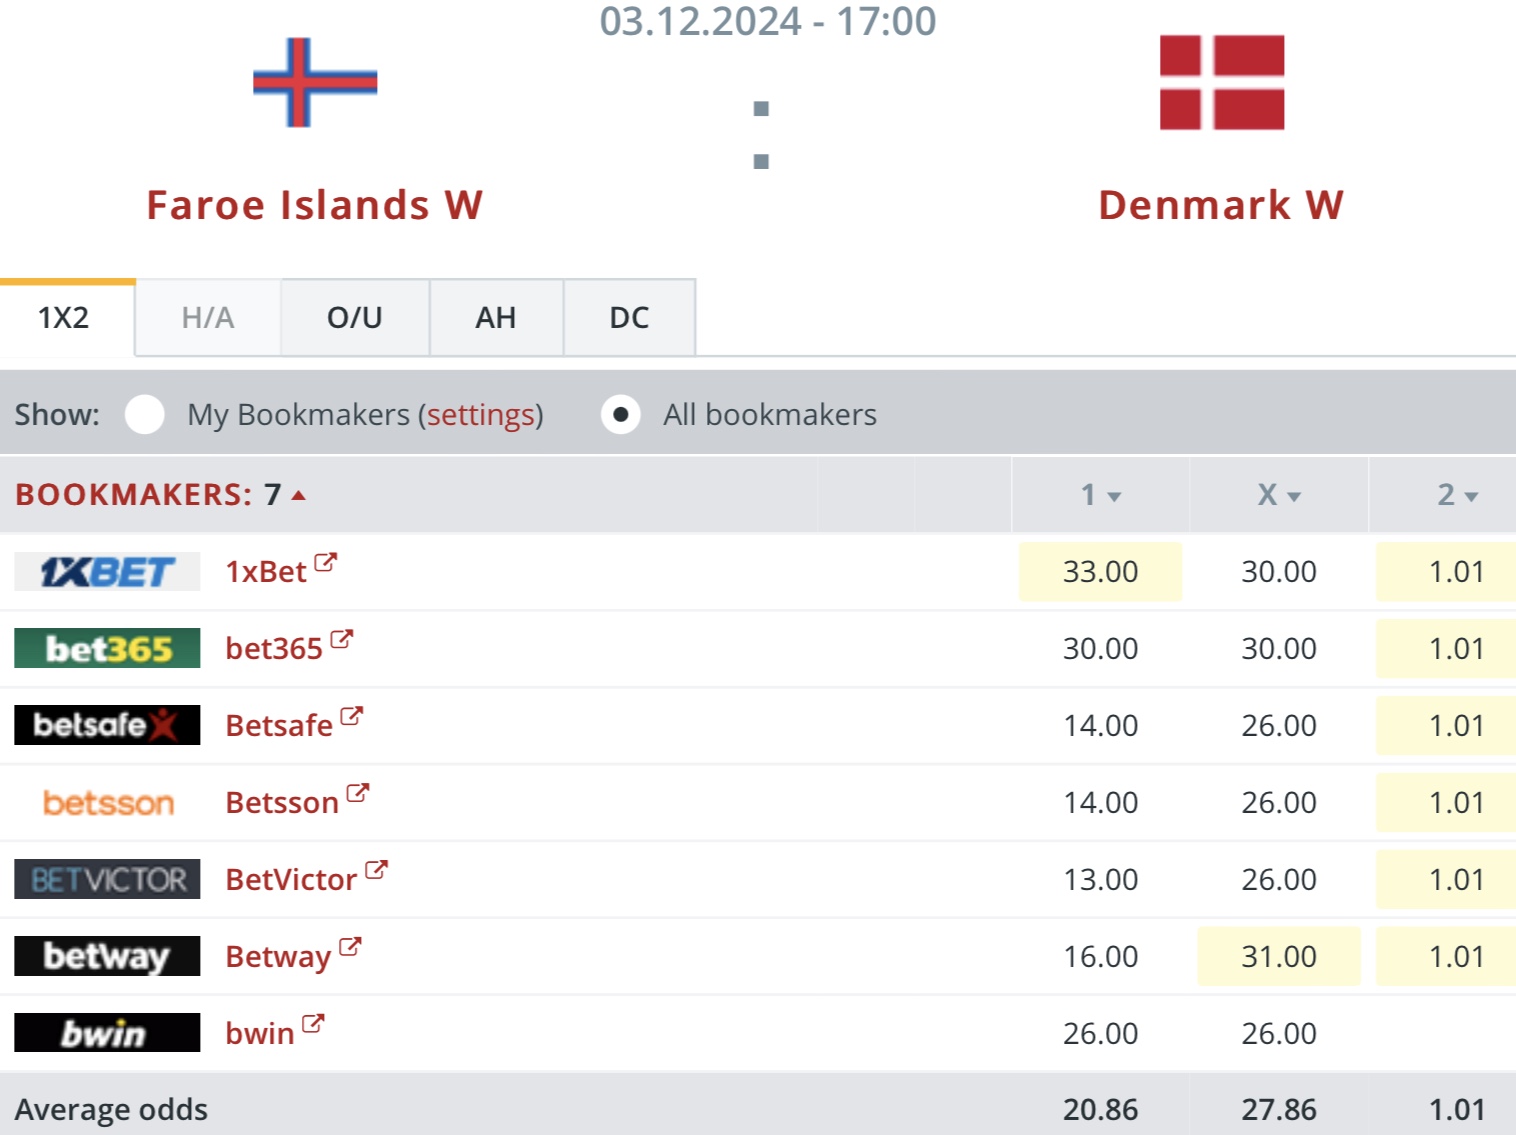The image size is (1516, 1135).
Task: Open the bookmakers settings link
Action: coord(481,414)
